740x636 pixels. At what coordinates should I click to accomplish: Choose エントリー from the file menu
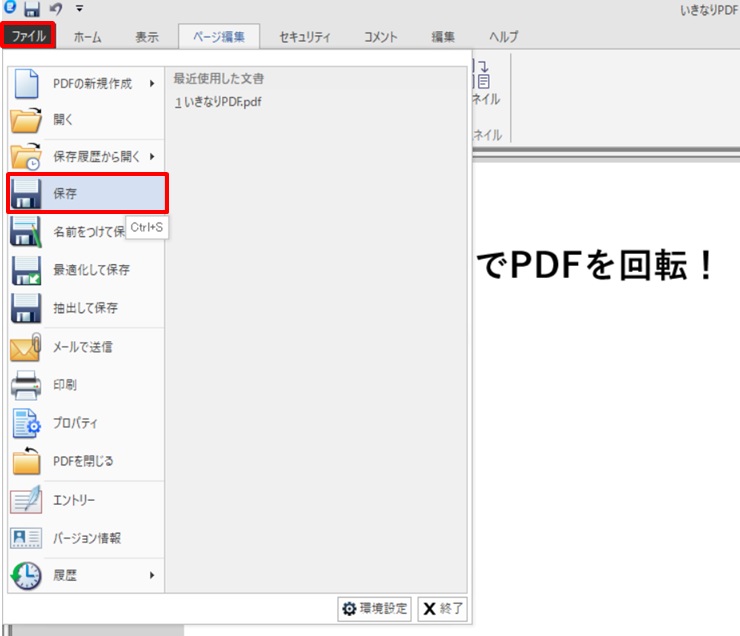pyautogui.click(x=74, y=500)
